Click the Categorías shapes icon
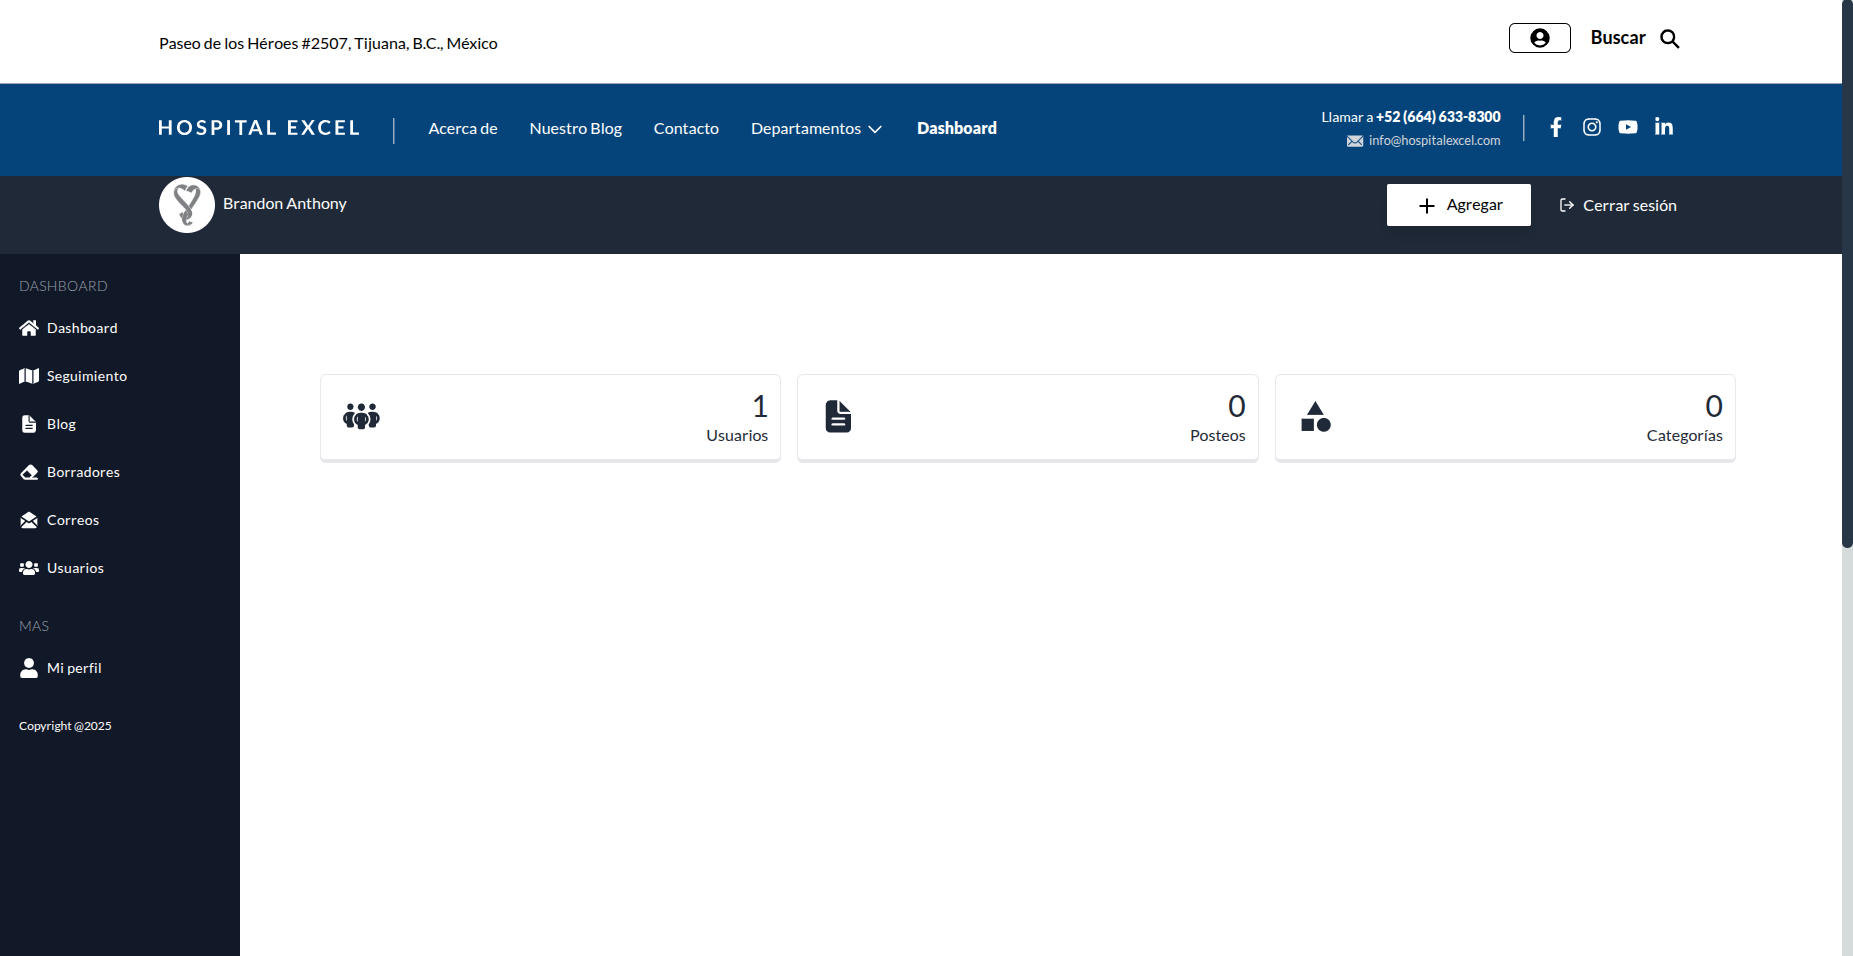This screenshot has height=956, width=1853. (x=1316, y=416)
